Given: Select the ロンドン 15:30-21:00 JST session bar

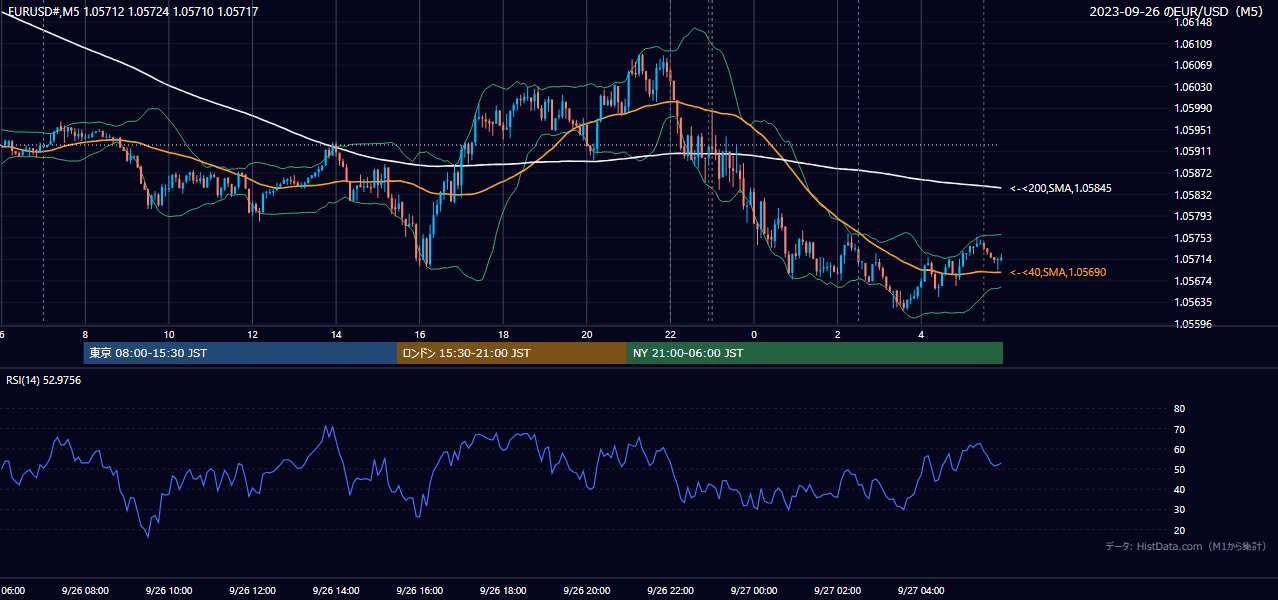Looking at the screenshot, I should point(512,353).
